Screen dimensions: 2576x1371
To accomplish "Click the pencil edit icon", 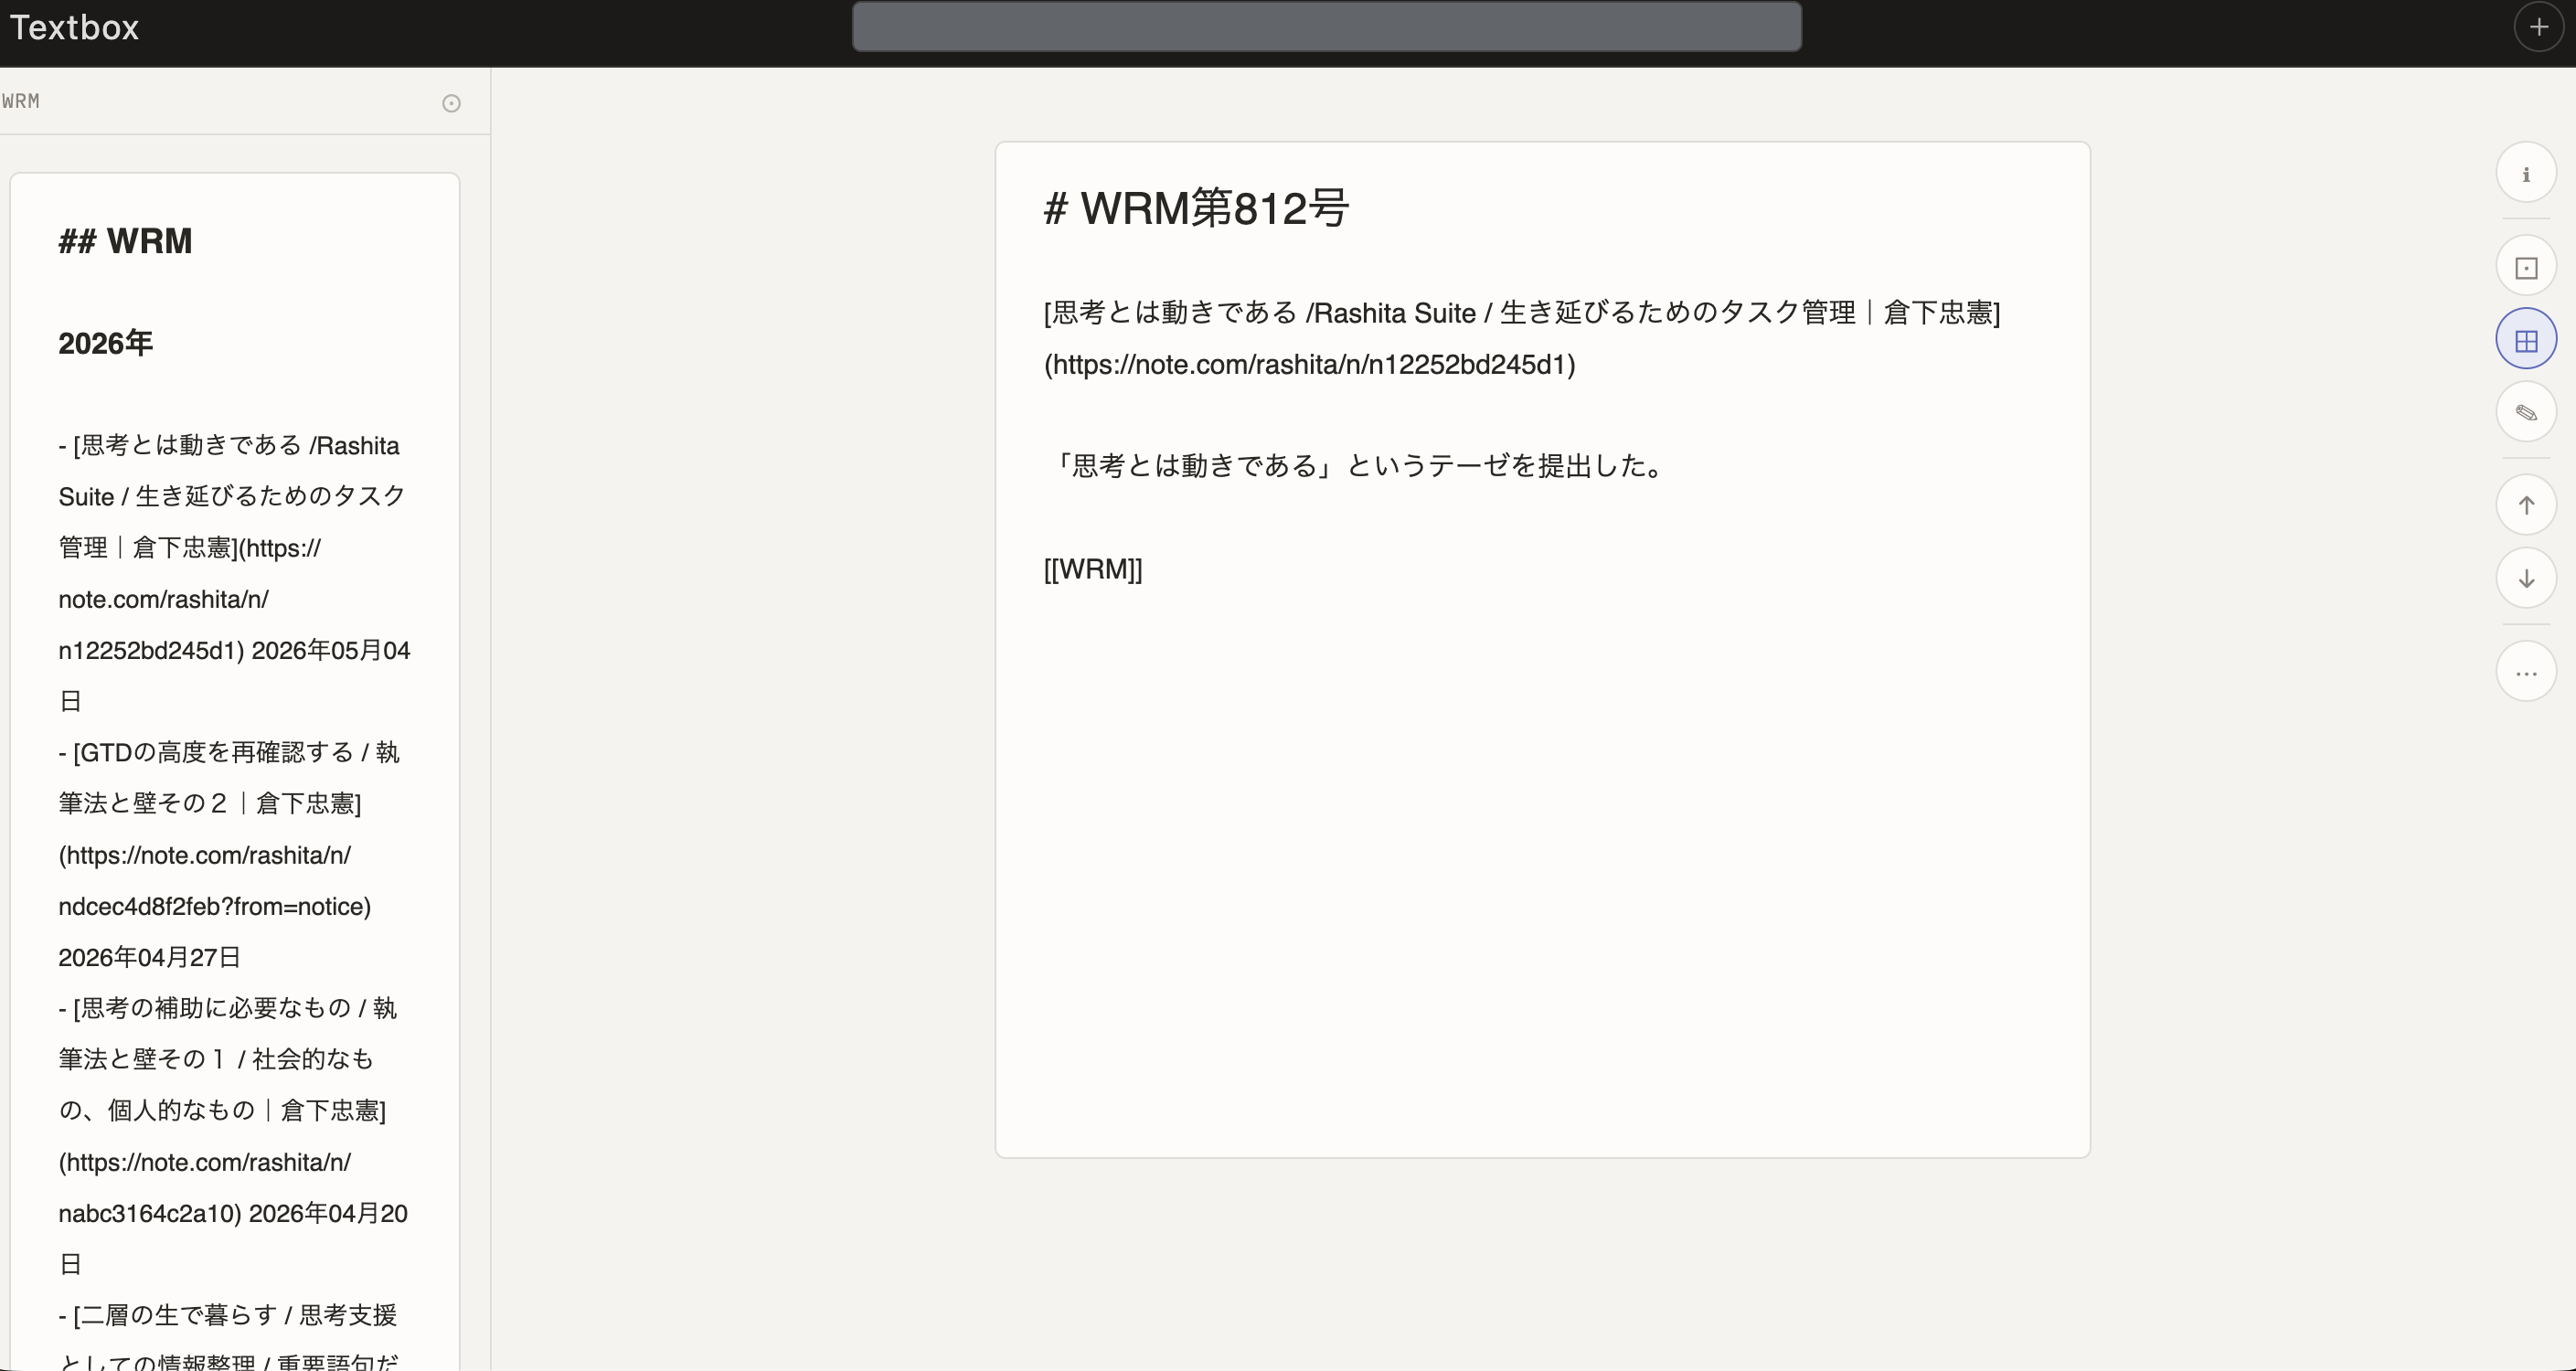I will (x=2526, y=413).
